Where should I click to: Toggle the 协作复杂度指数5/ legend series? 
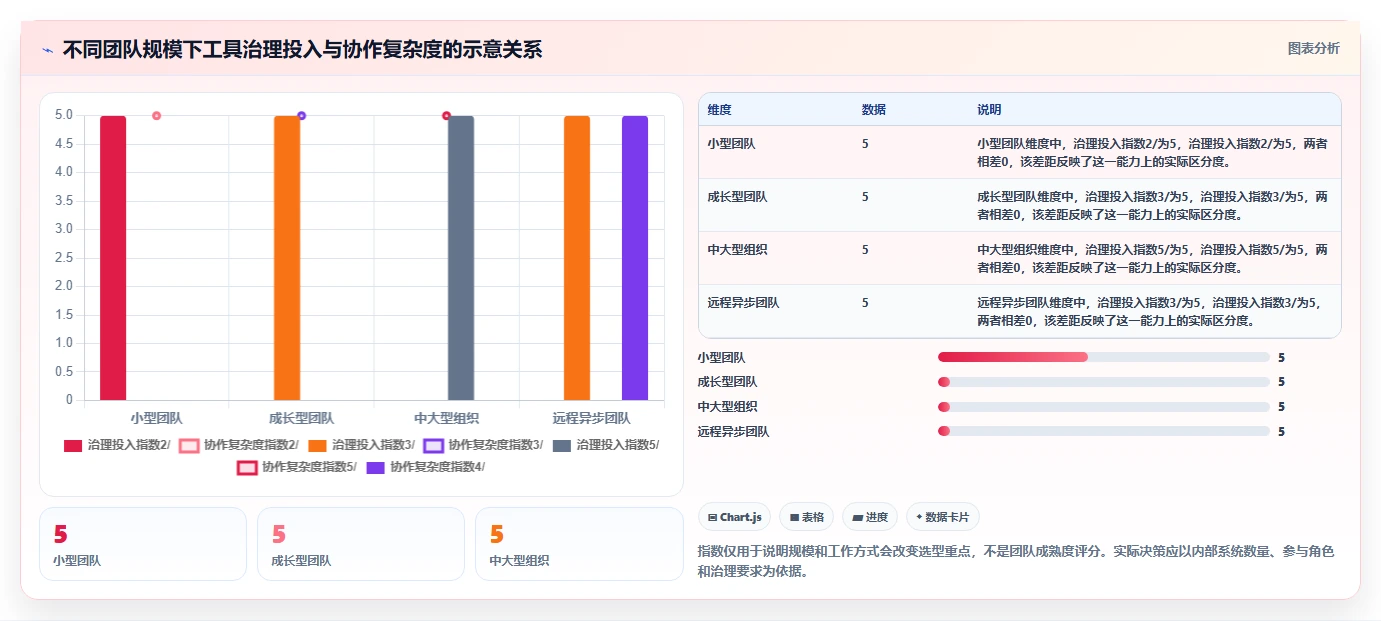point(297,467)
